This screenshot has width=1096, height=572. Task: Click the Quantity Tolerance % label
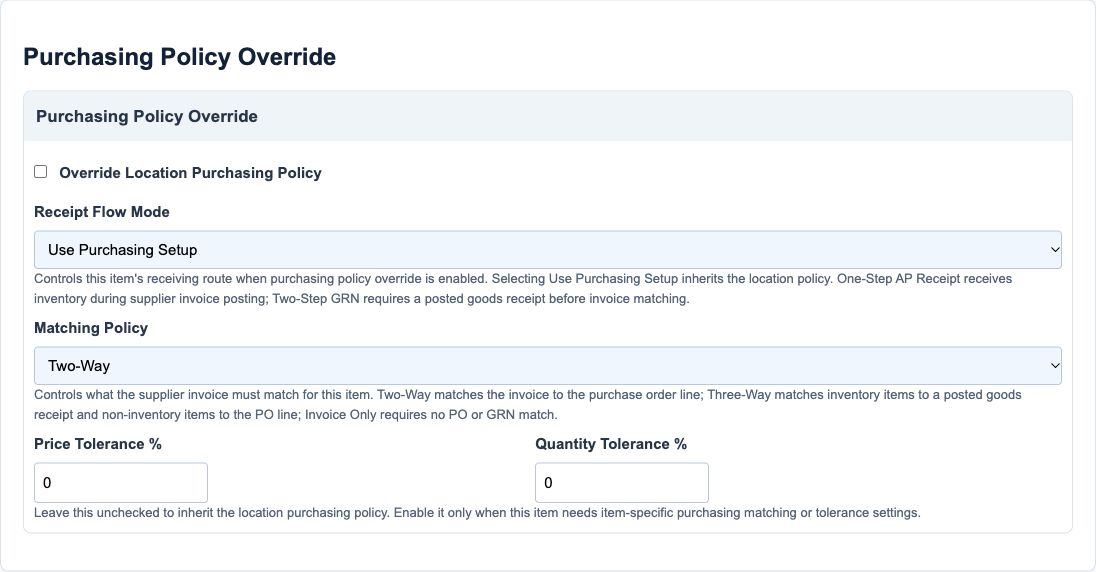tap(611, 444)
